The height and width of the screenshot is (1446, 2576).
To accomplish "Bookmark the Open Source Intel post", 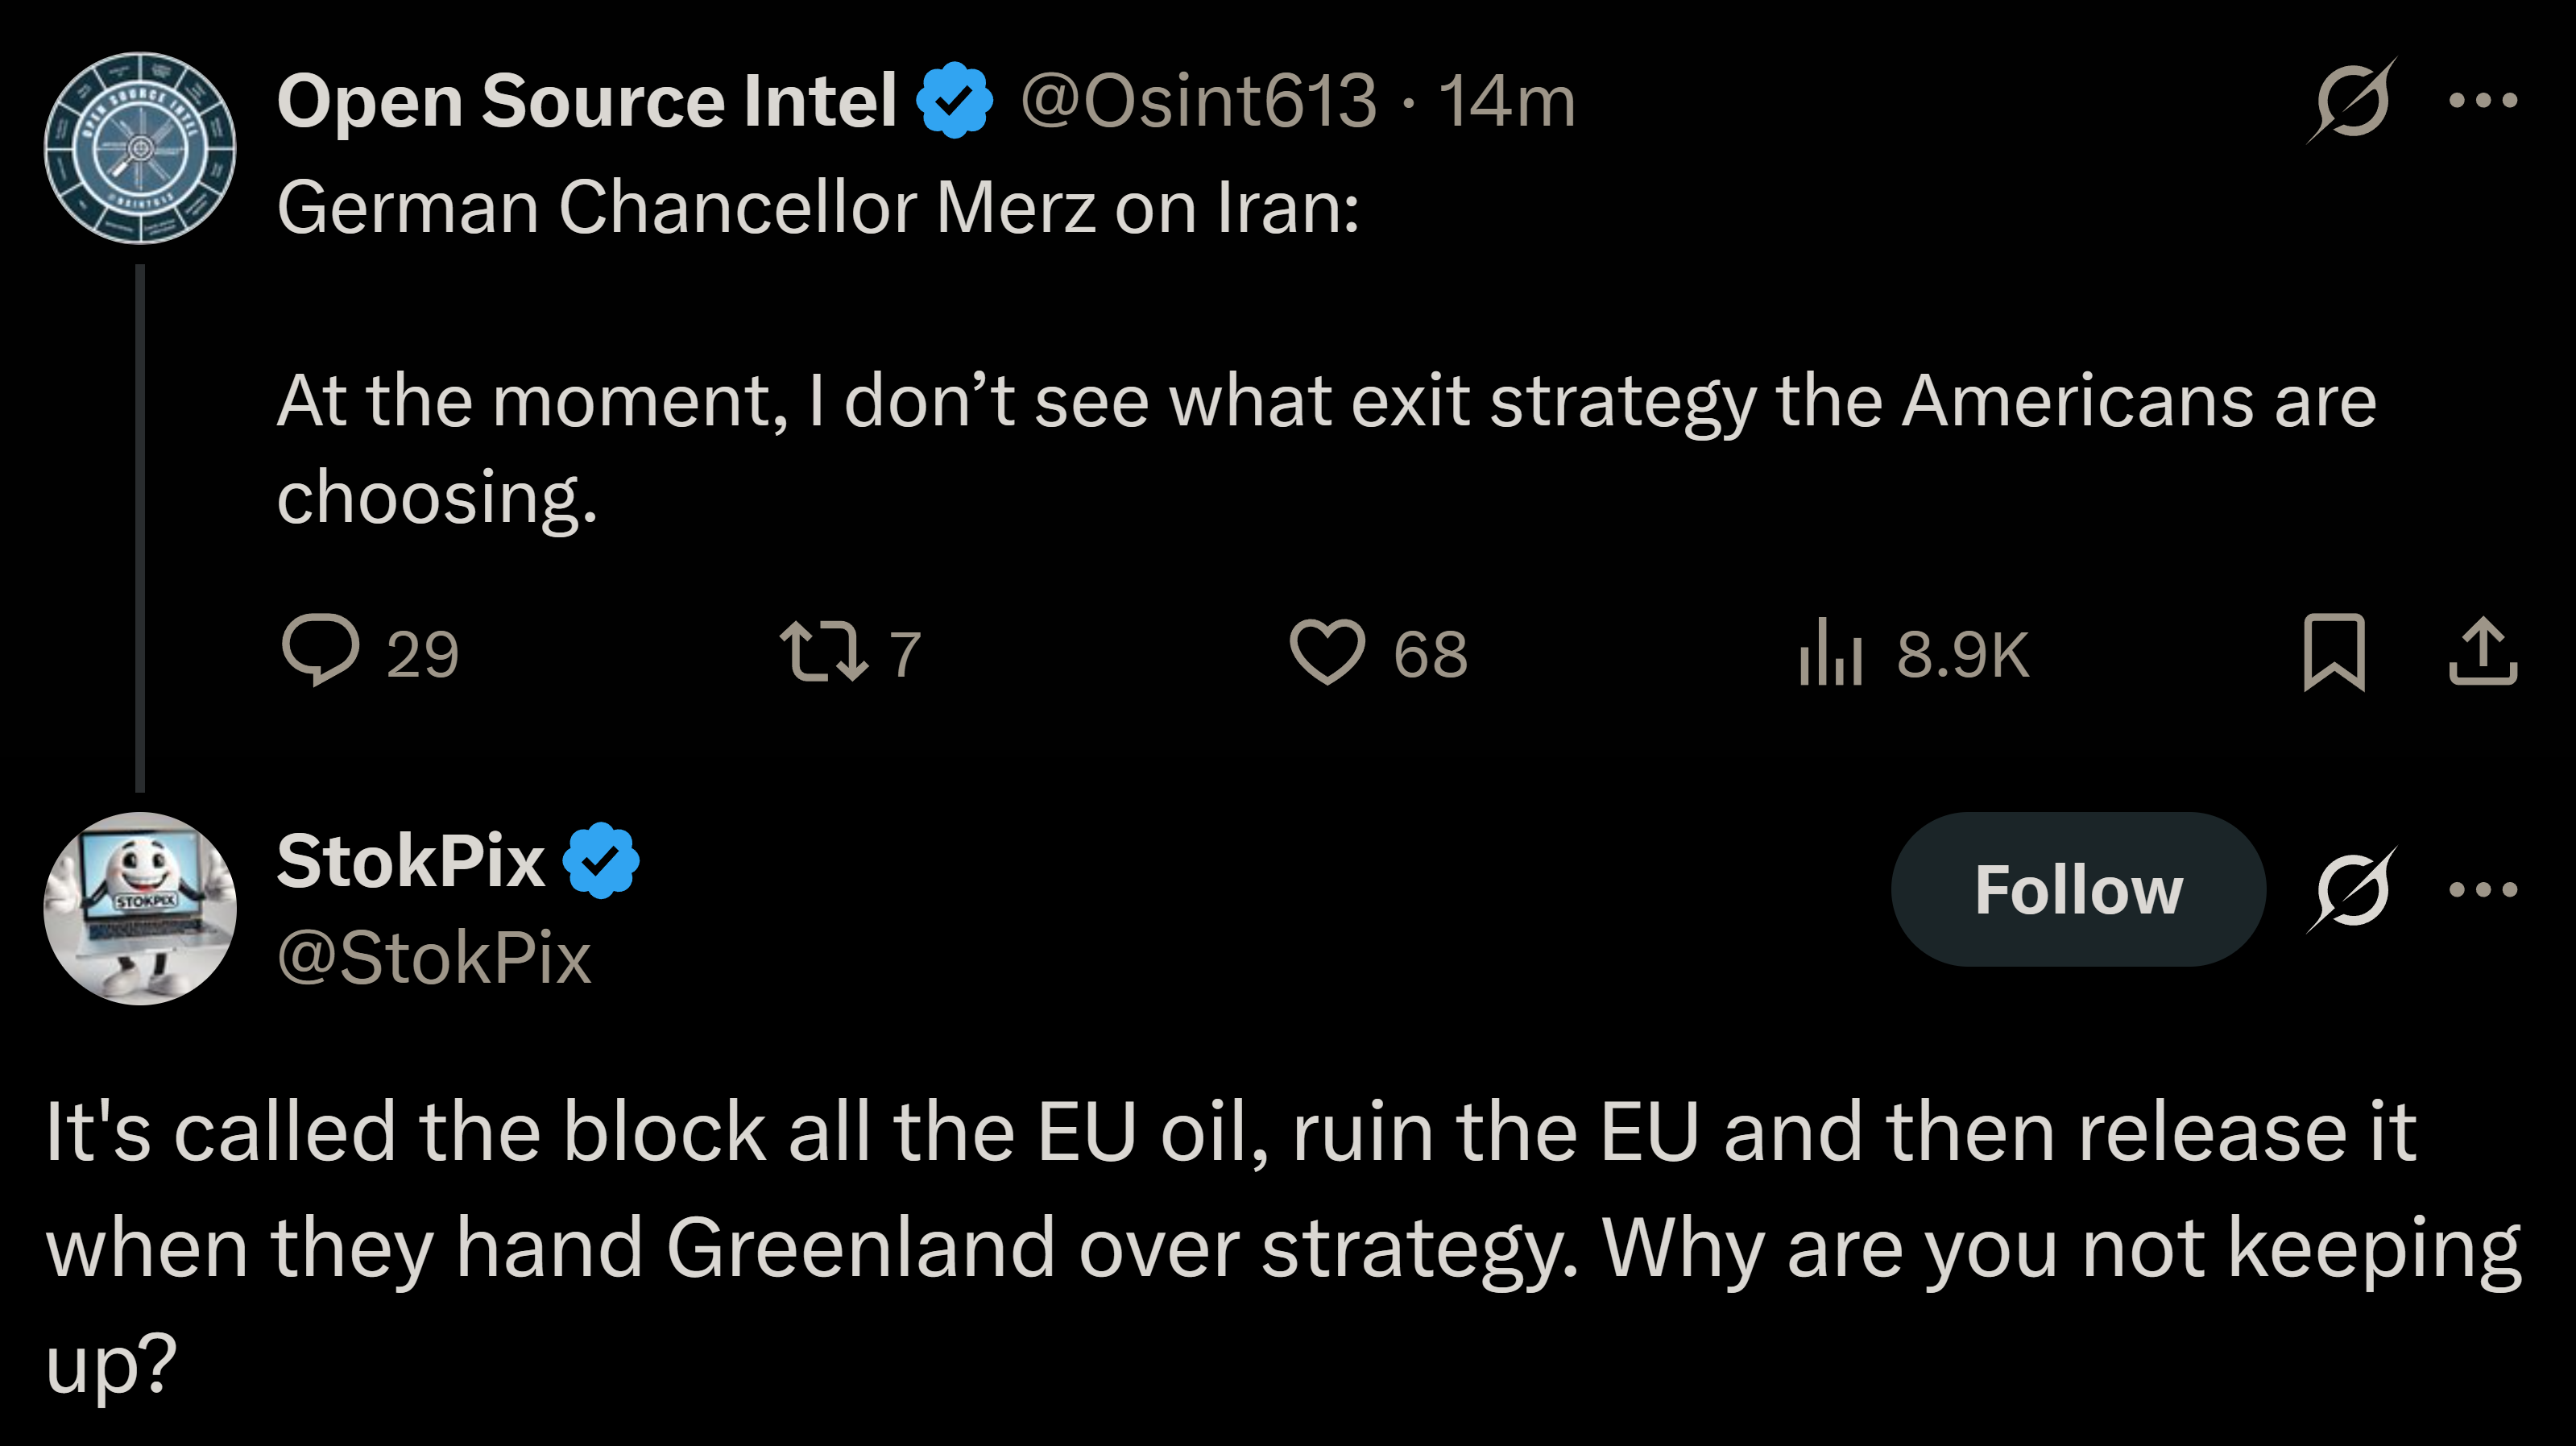I will click(2334, 652).
